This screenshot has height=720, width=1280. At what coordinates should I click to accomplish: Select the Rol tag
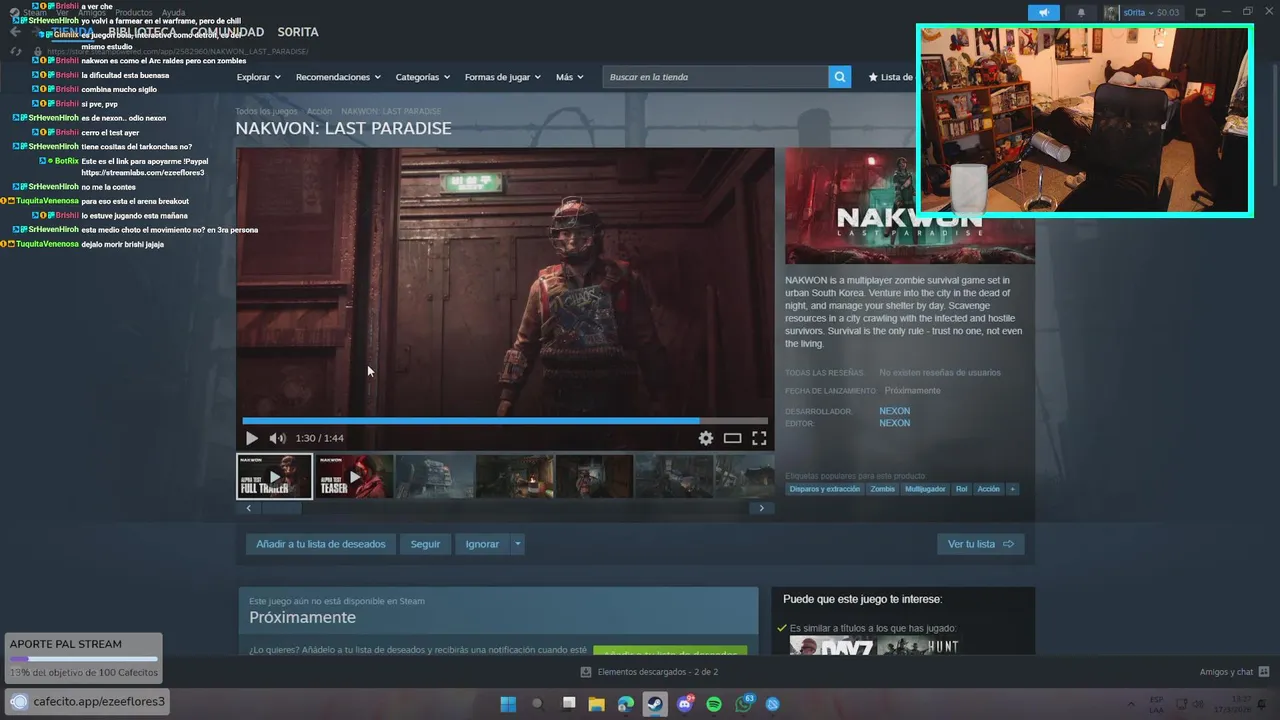pos(961,489)
